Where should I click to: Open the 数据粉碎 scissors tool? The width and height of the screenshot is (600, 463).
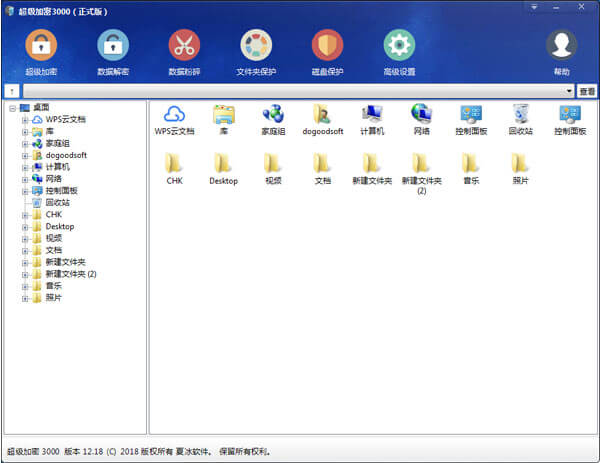click(x=184, y=52)
